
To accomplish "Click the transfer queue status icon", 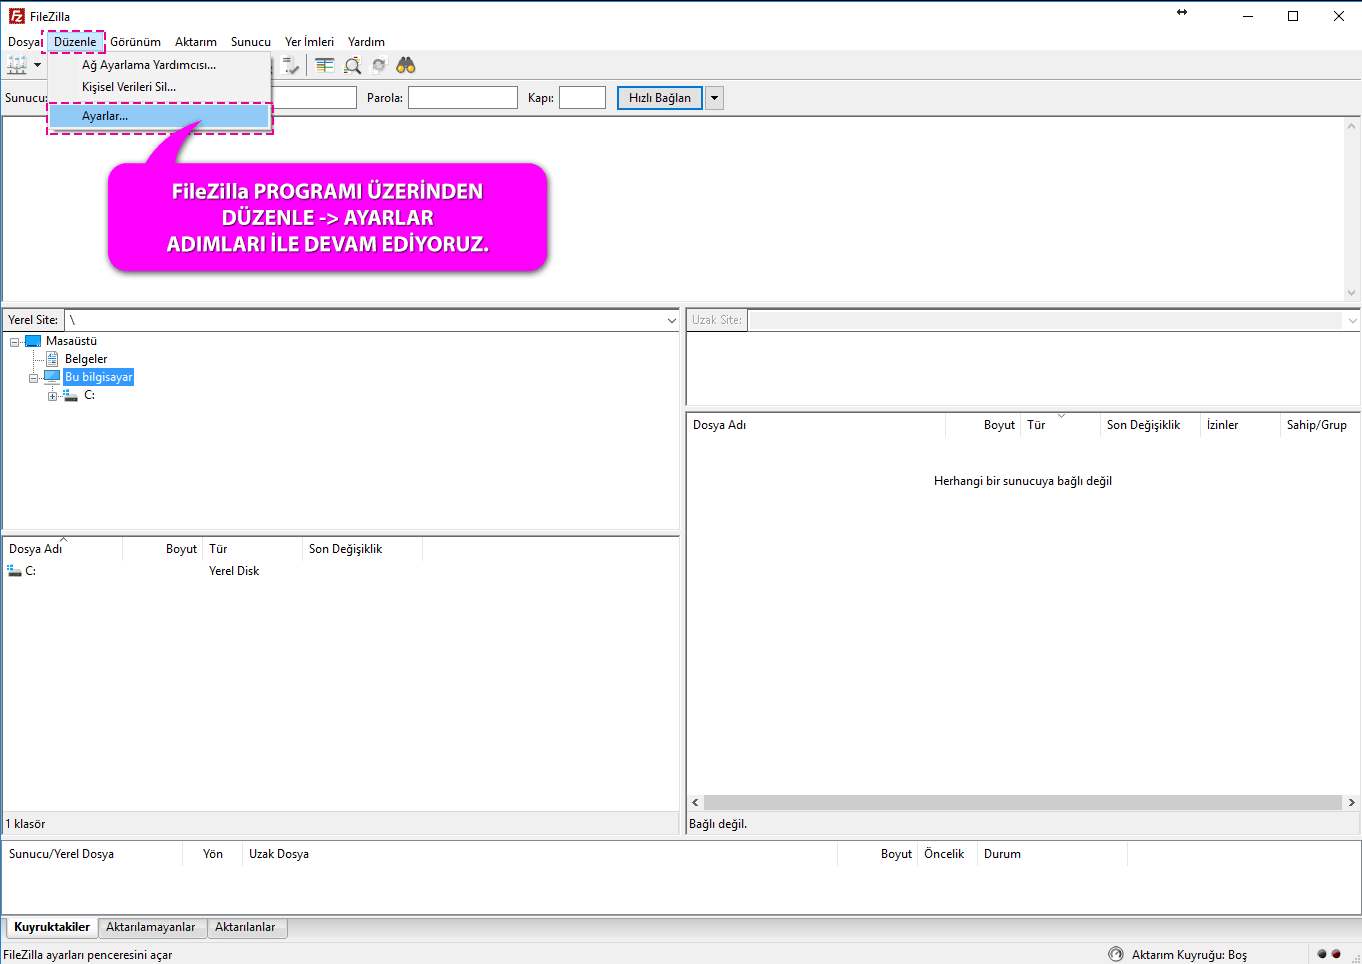I will point(1116,954).
